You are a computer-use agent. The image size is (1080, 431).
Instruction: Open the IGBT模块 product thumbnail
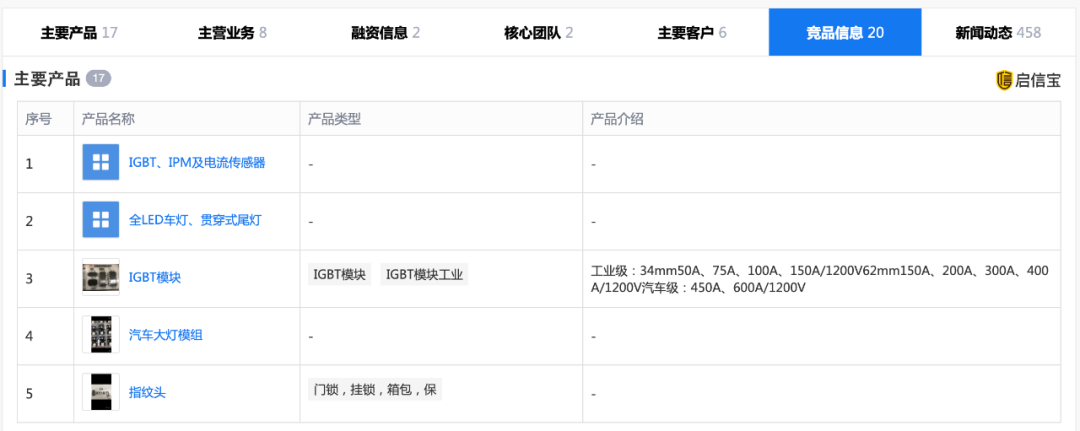point(101,277)
